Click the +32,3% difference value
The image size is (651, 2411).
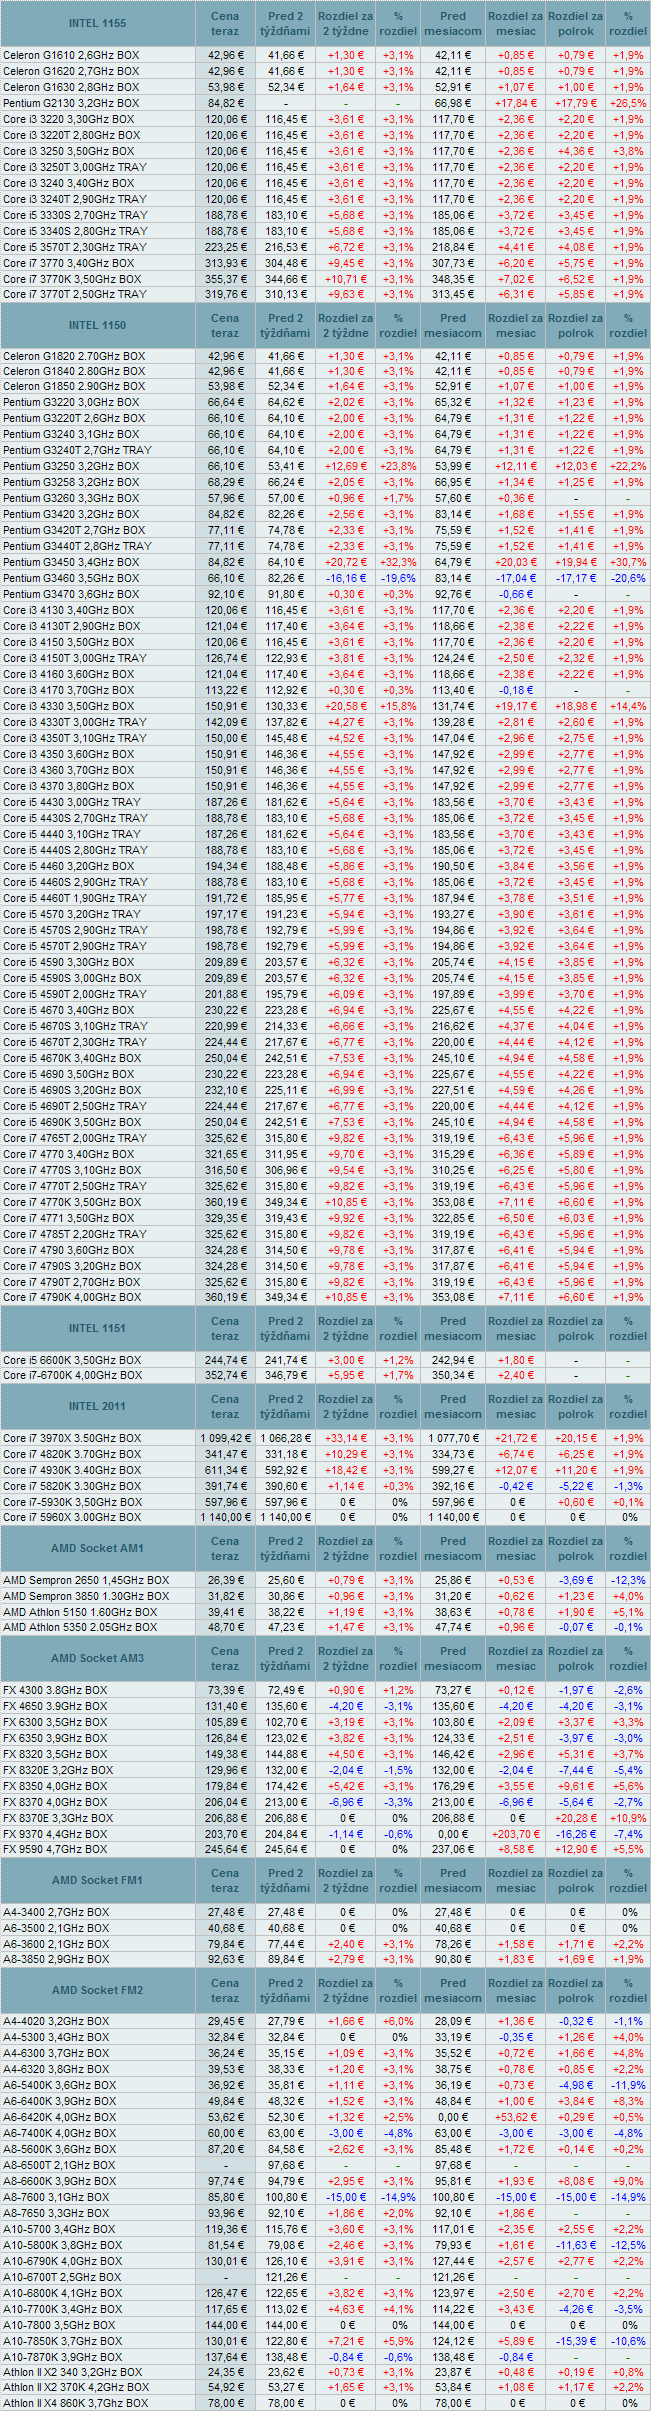398,562
